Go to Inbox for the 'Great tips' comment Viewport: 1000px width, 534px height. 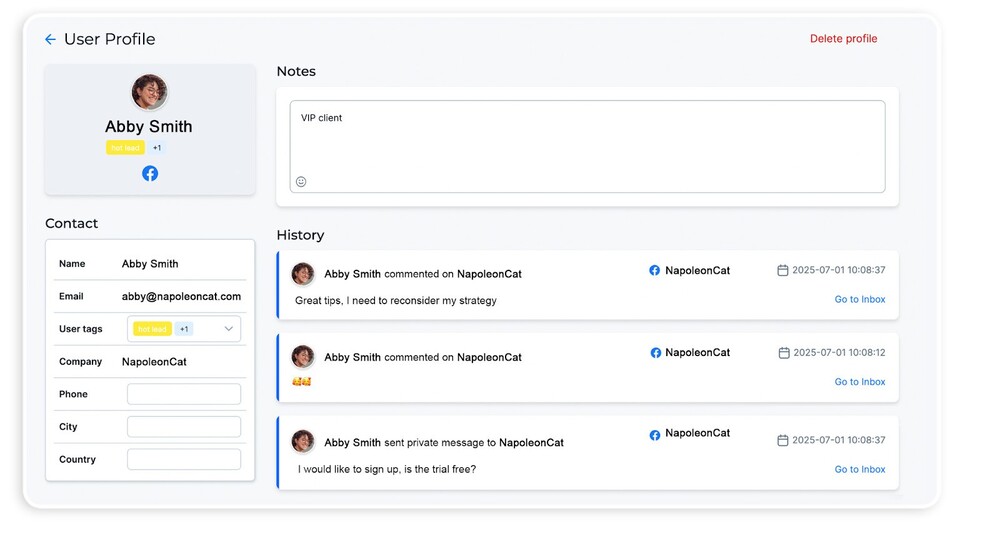[x=860, y=299]
